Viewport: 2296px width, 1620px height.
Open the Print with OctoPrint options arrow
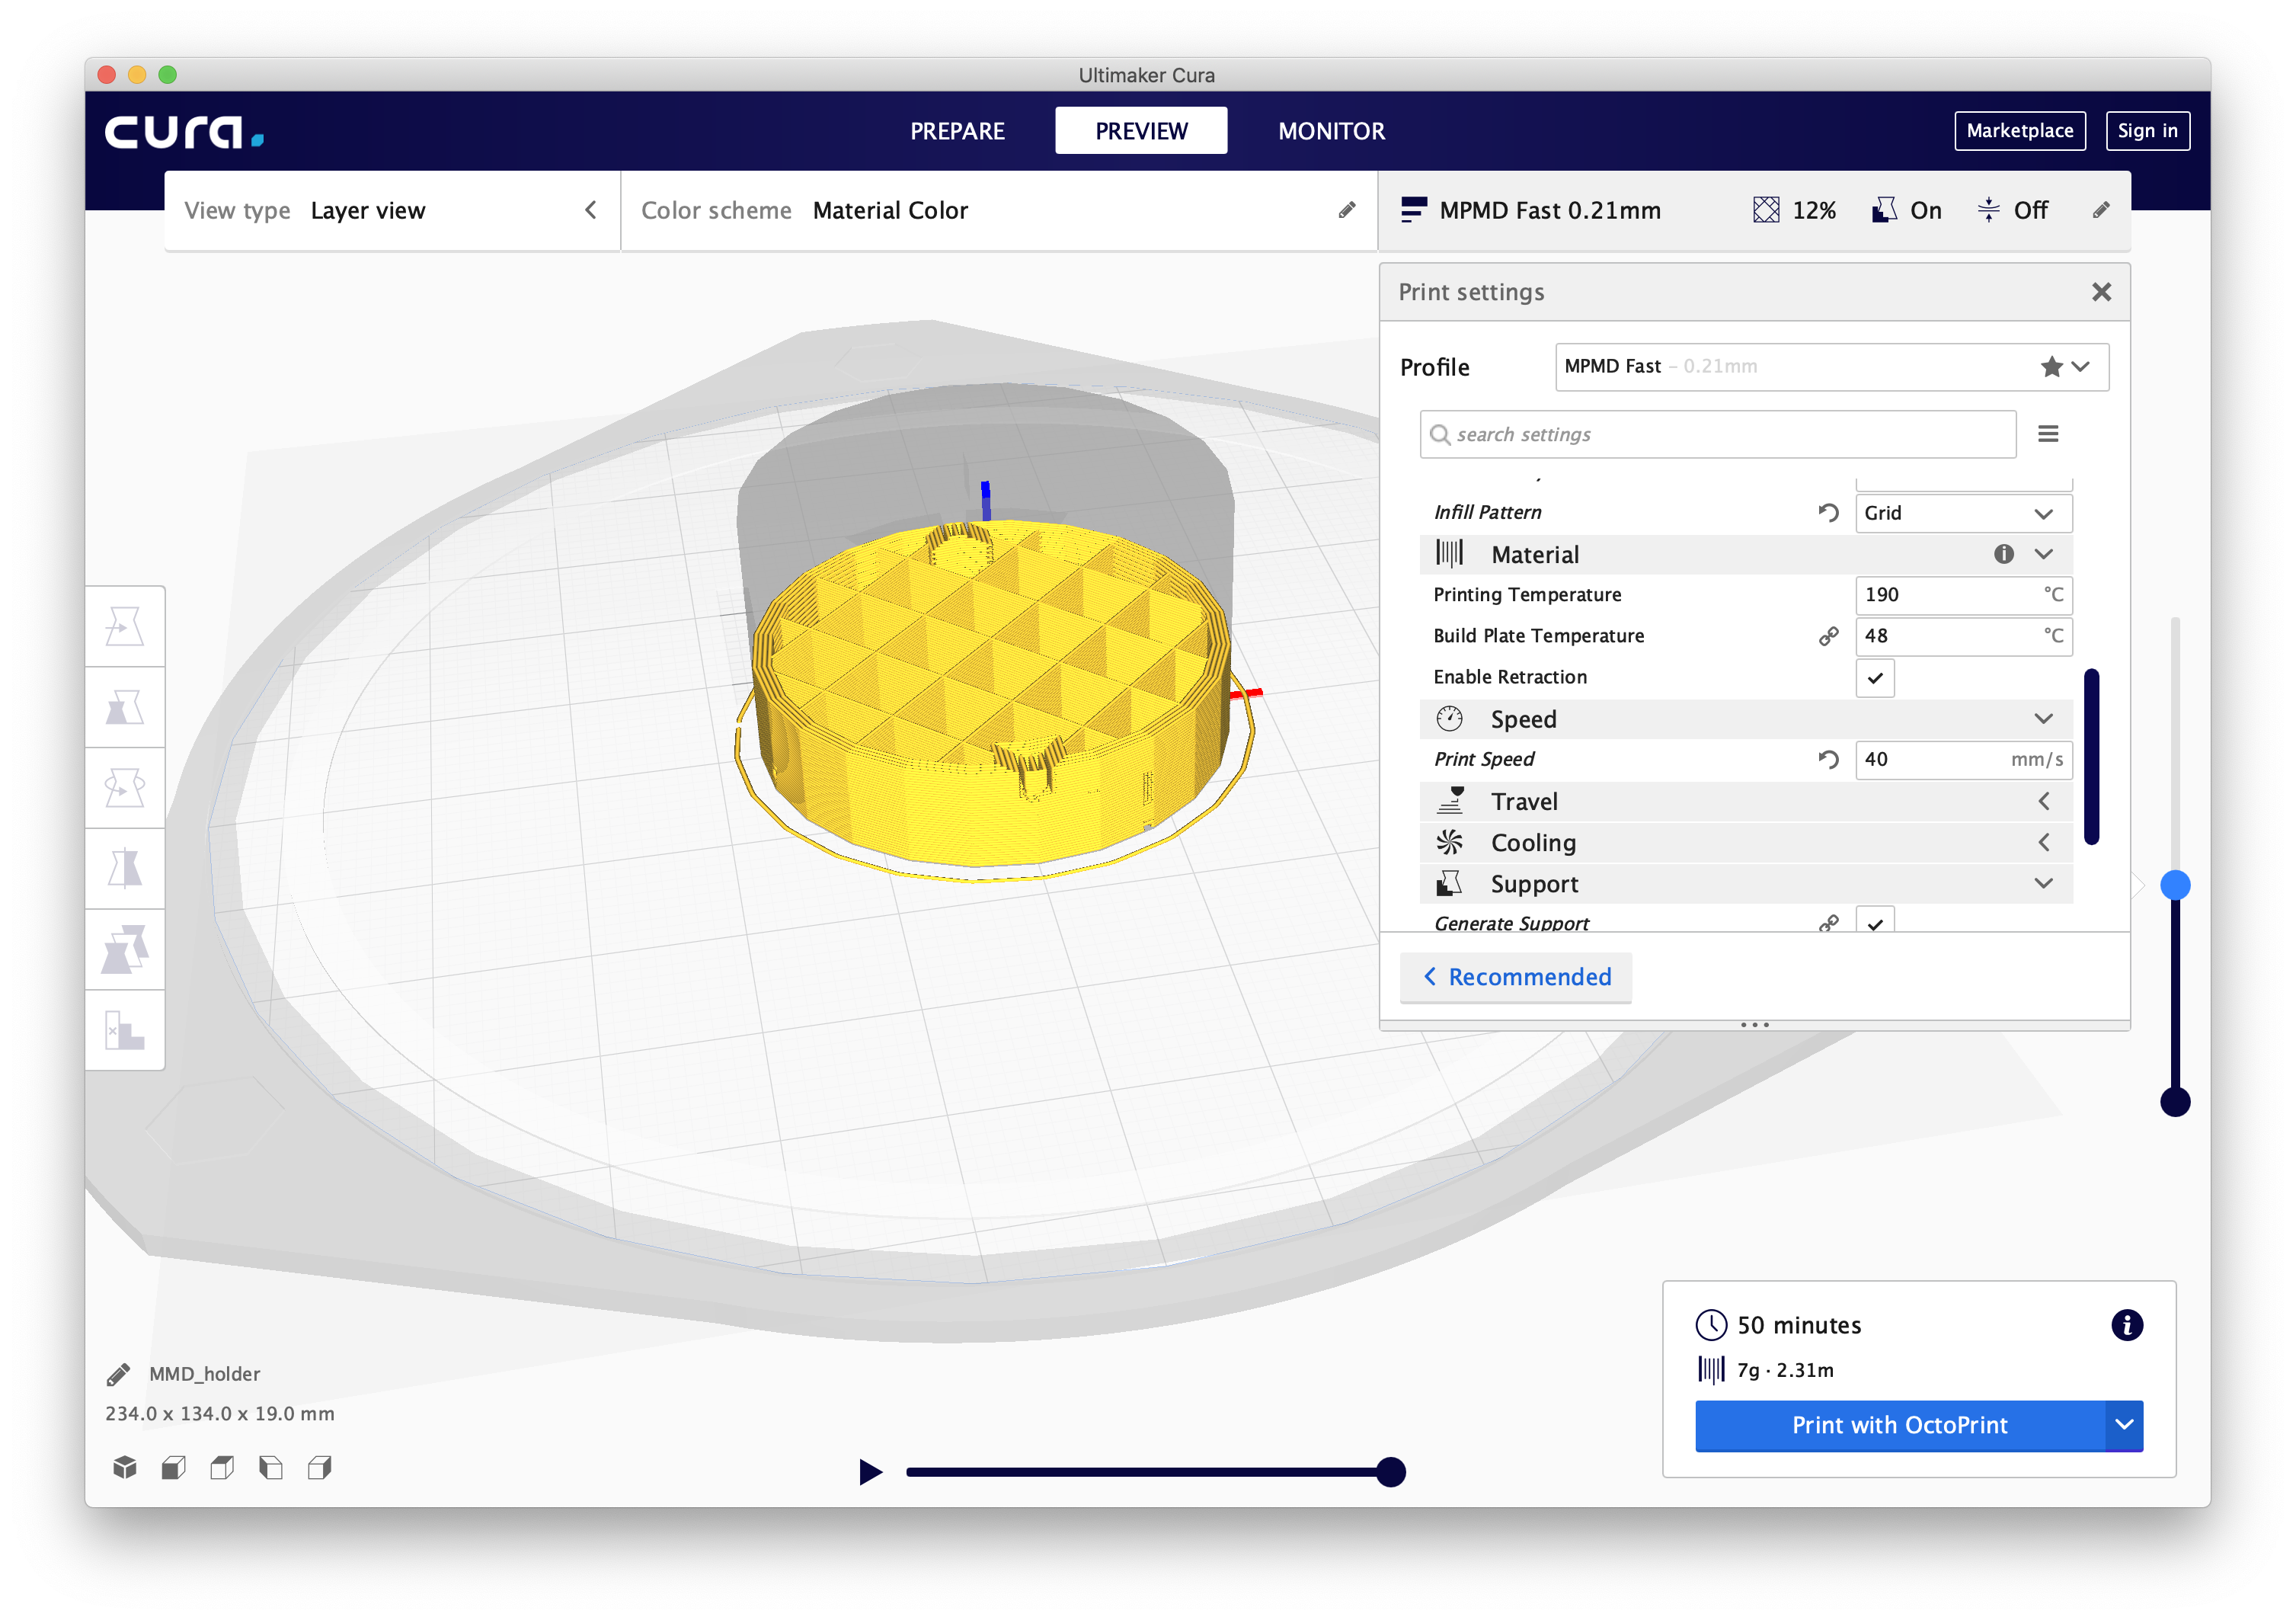point(2124,1425)
